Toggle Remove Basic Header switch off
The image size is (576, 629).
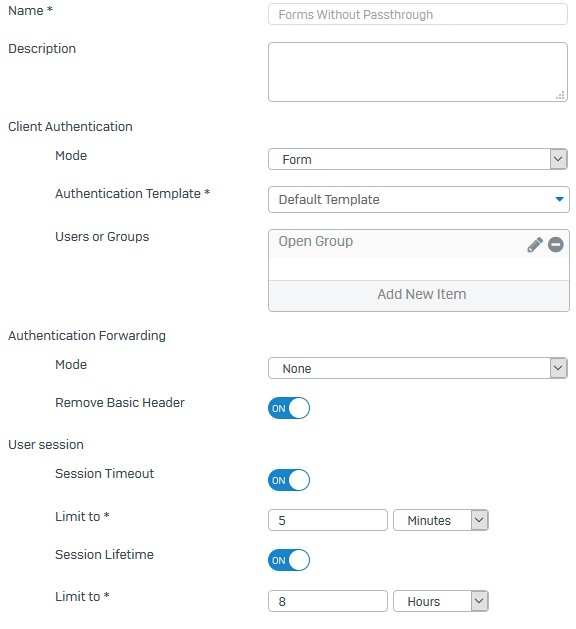click(289, 408)
